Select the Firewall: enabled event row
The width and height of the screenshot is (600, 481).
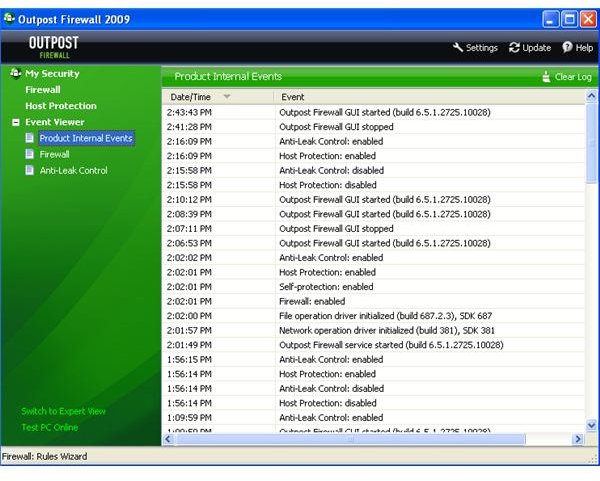[x=373, y=301]
